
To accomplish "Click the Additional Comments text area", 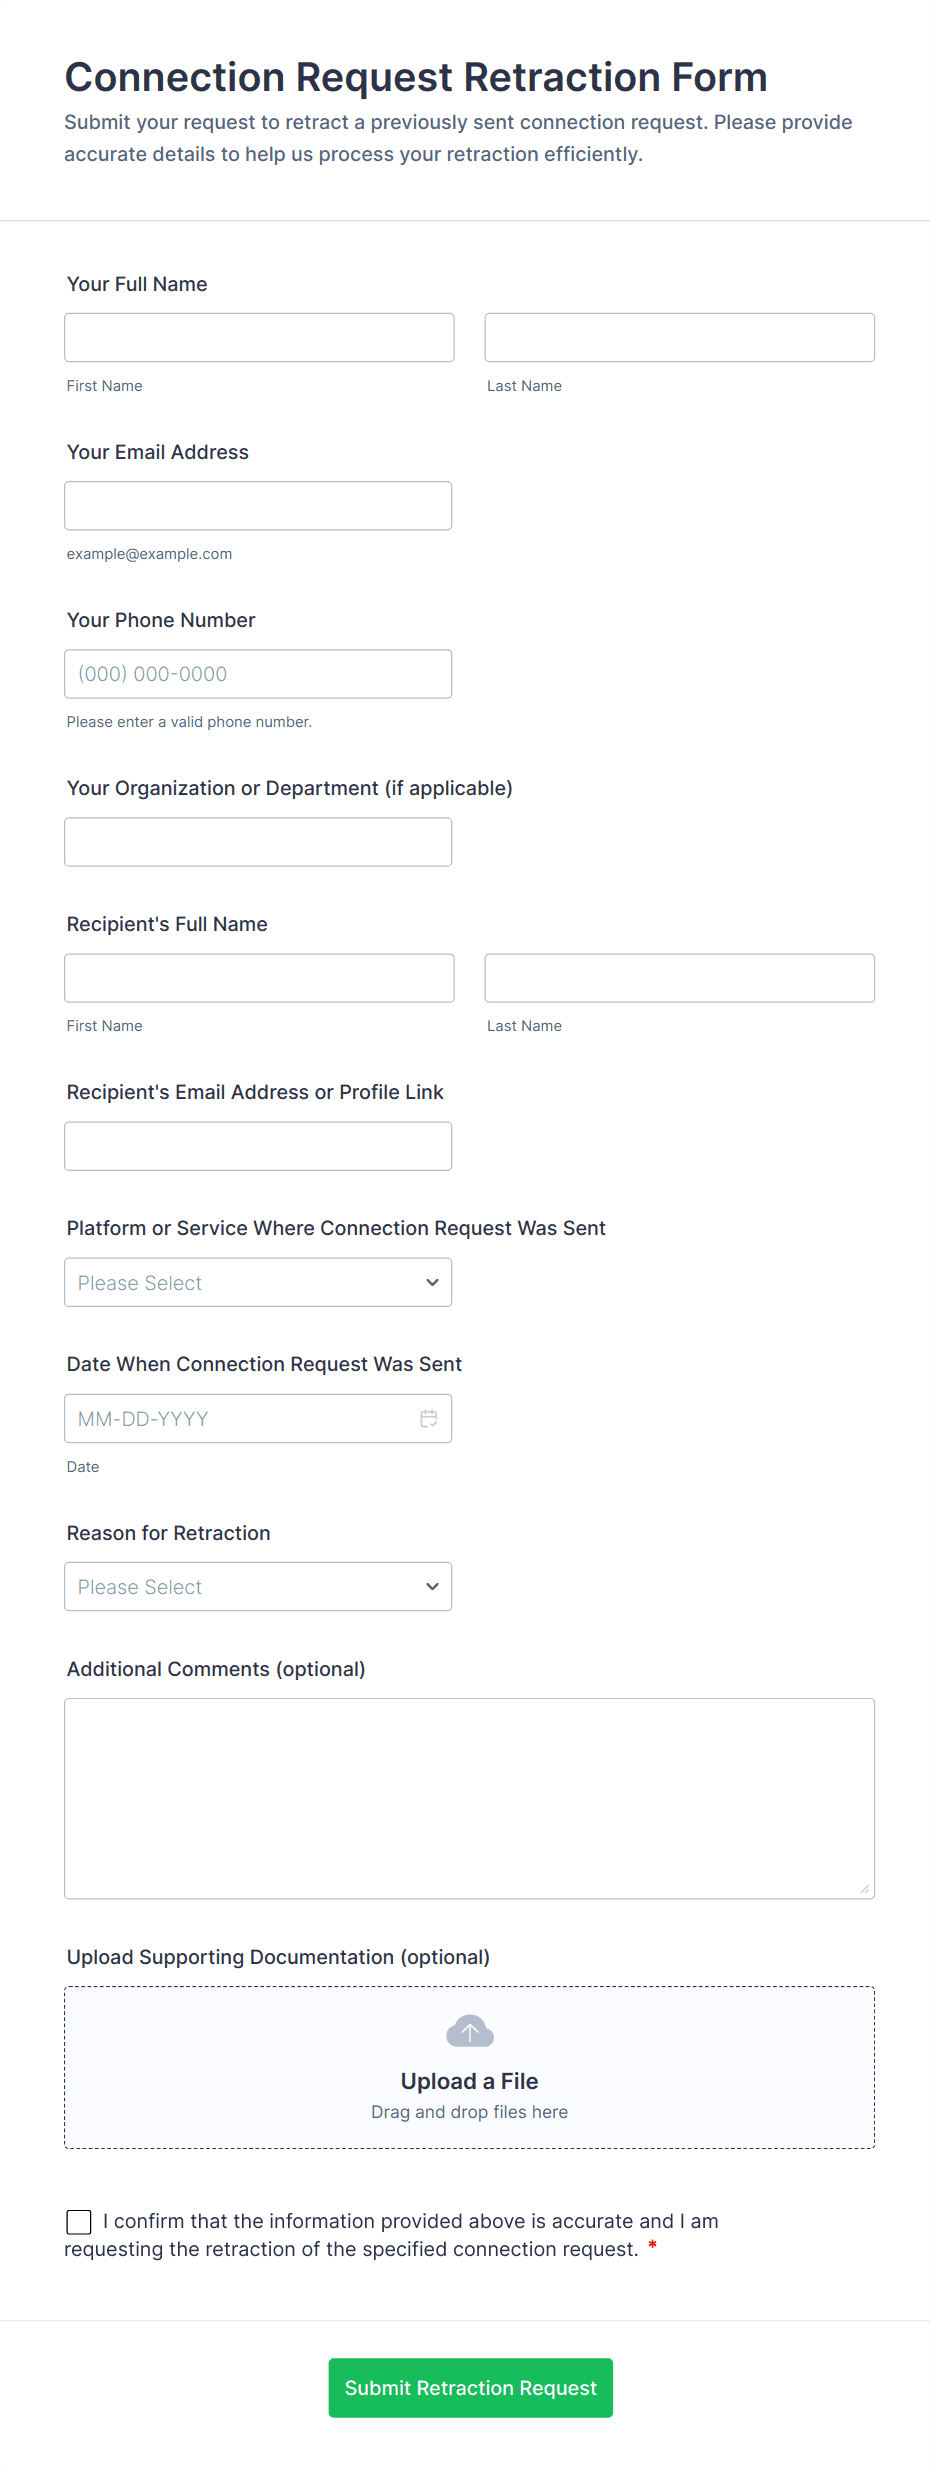I will 469,1797.
